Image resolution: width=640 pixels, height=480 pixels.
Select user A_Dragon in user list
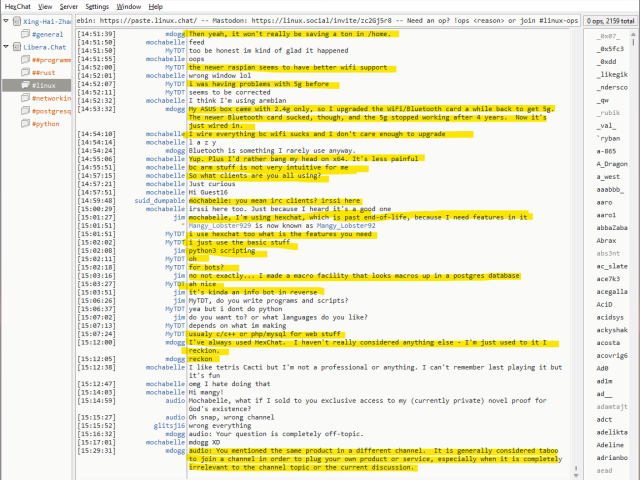[611, 163]
